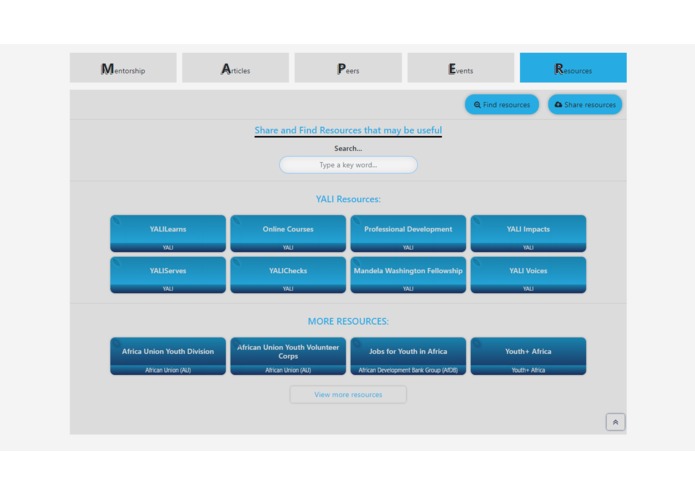The width and height of the screenshot is (695, 494).
Task: Click the corner icon on YALIServes card
Action: 116,262
